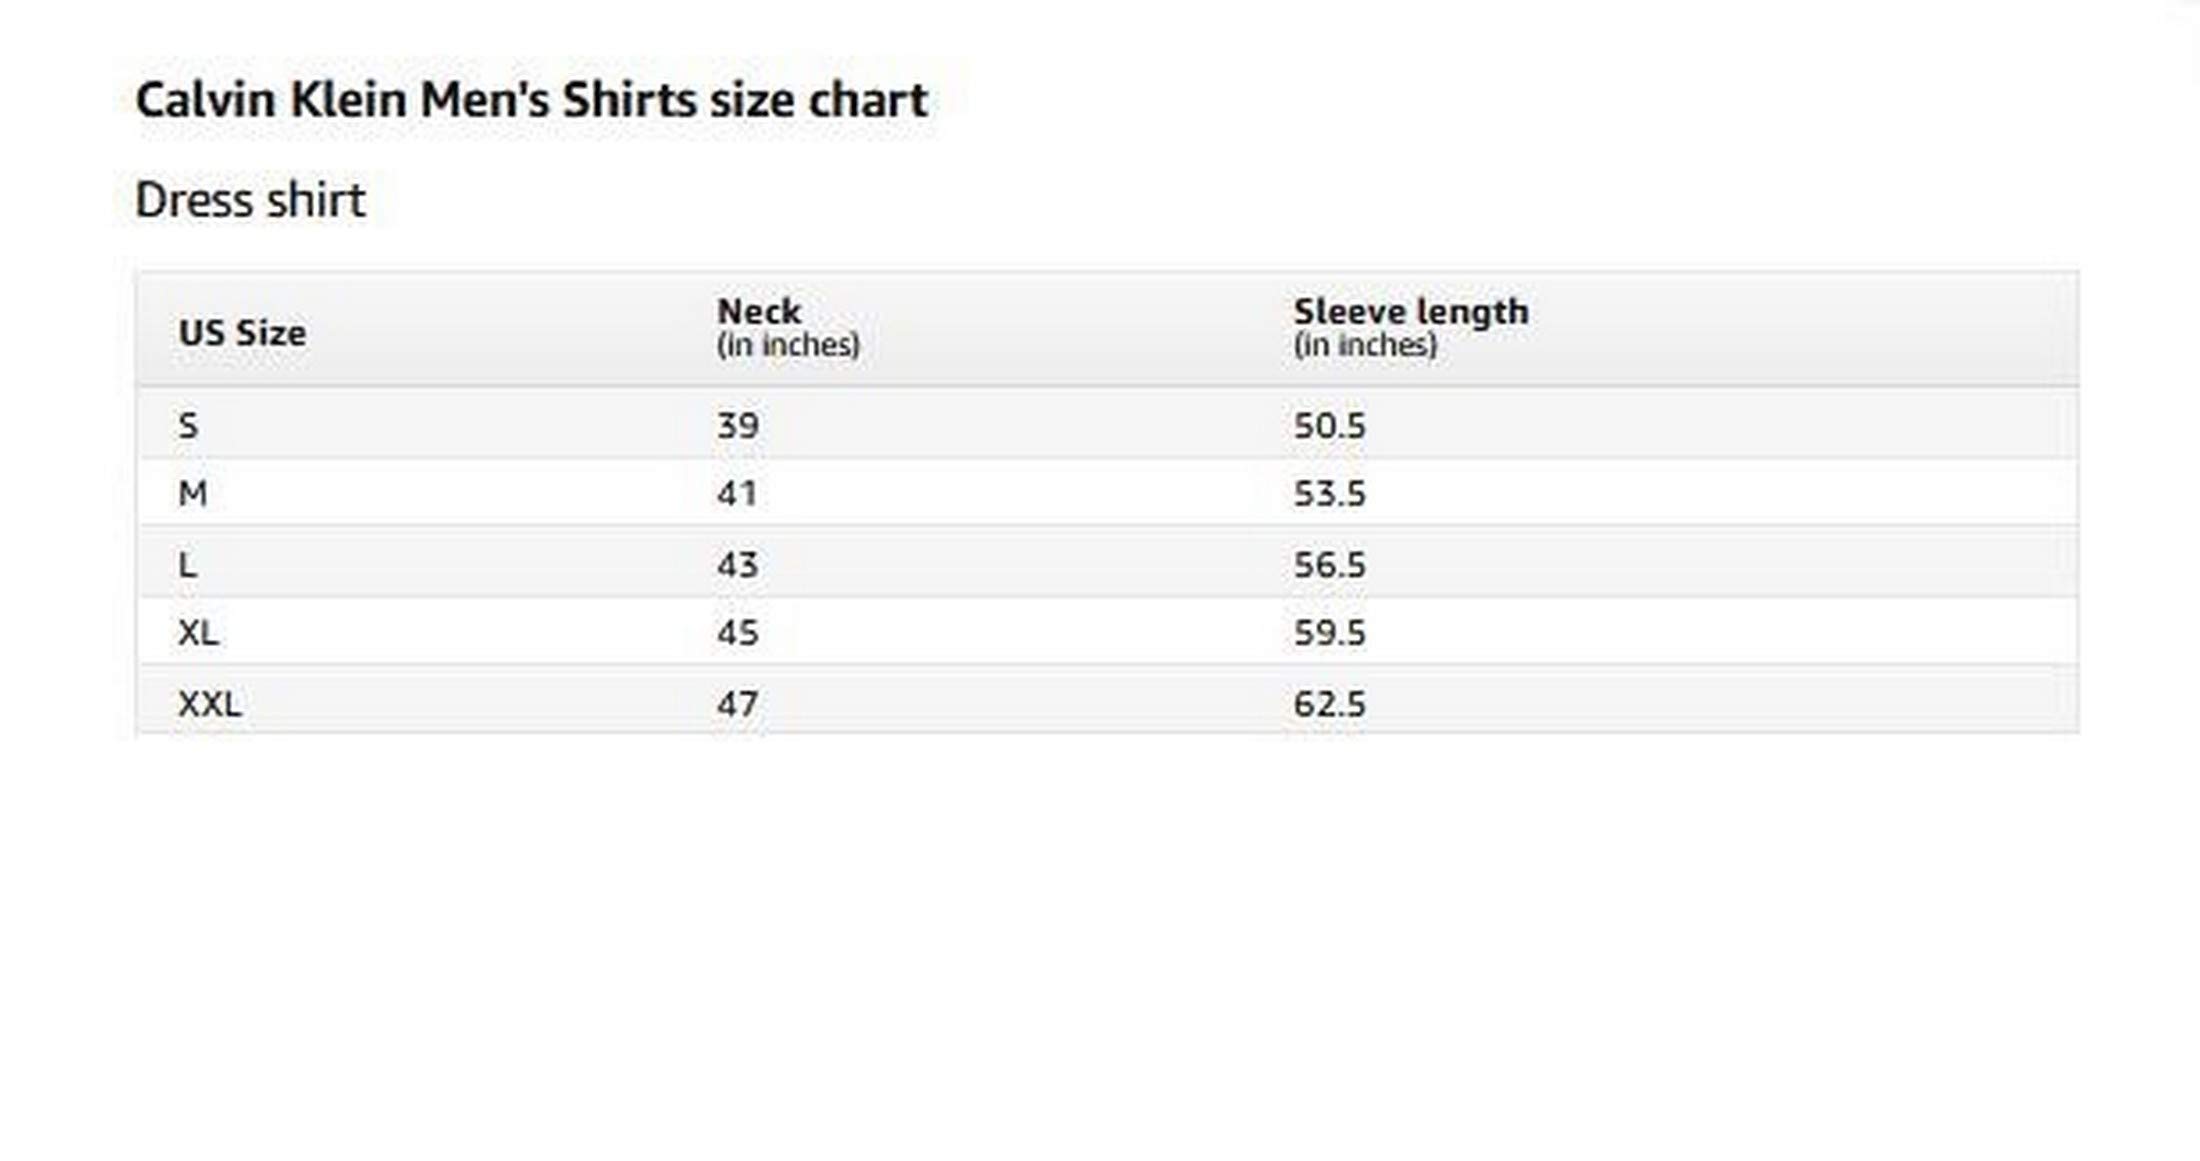Select the L size row label
2200x1161 pixels.
[187, 565]
